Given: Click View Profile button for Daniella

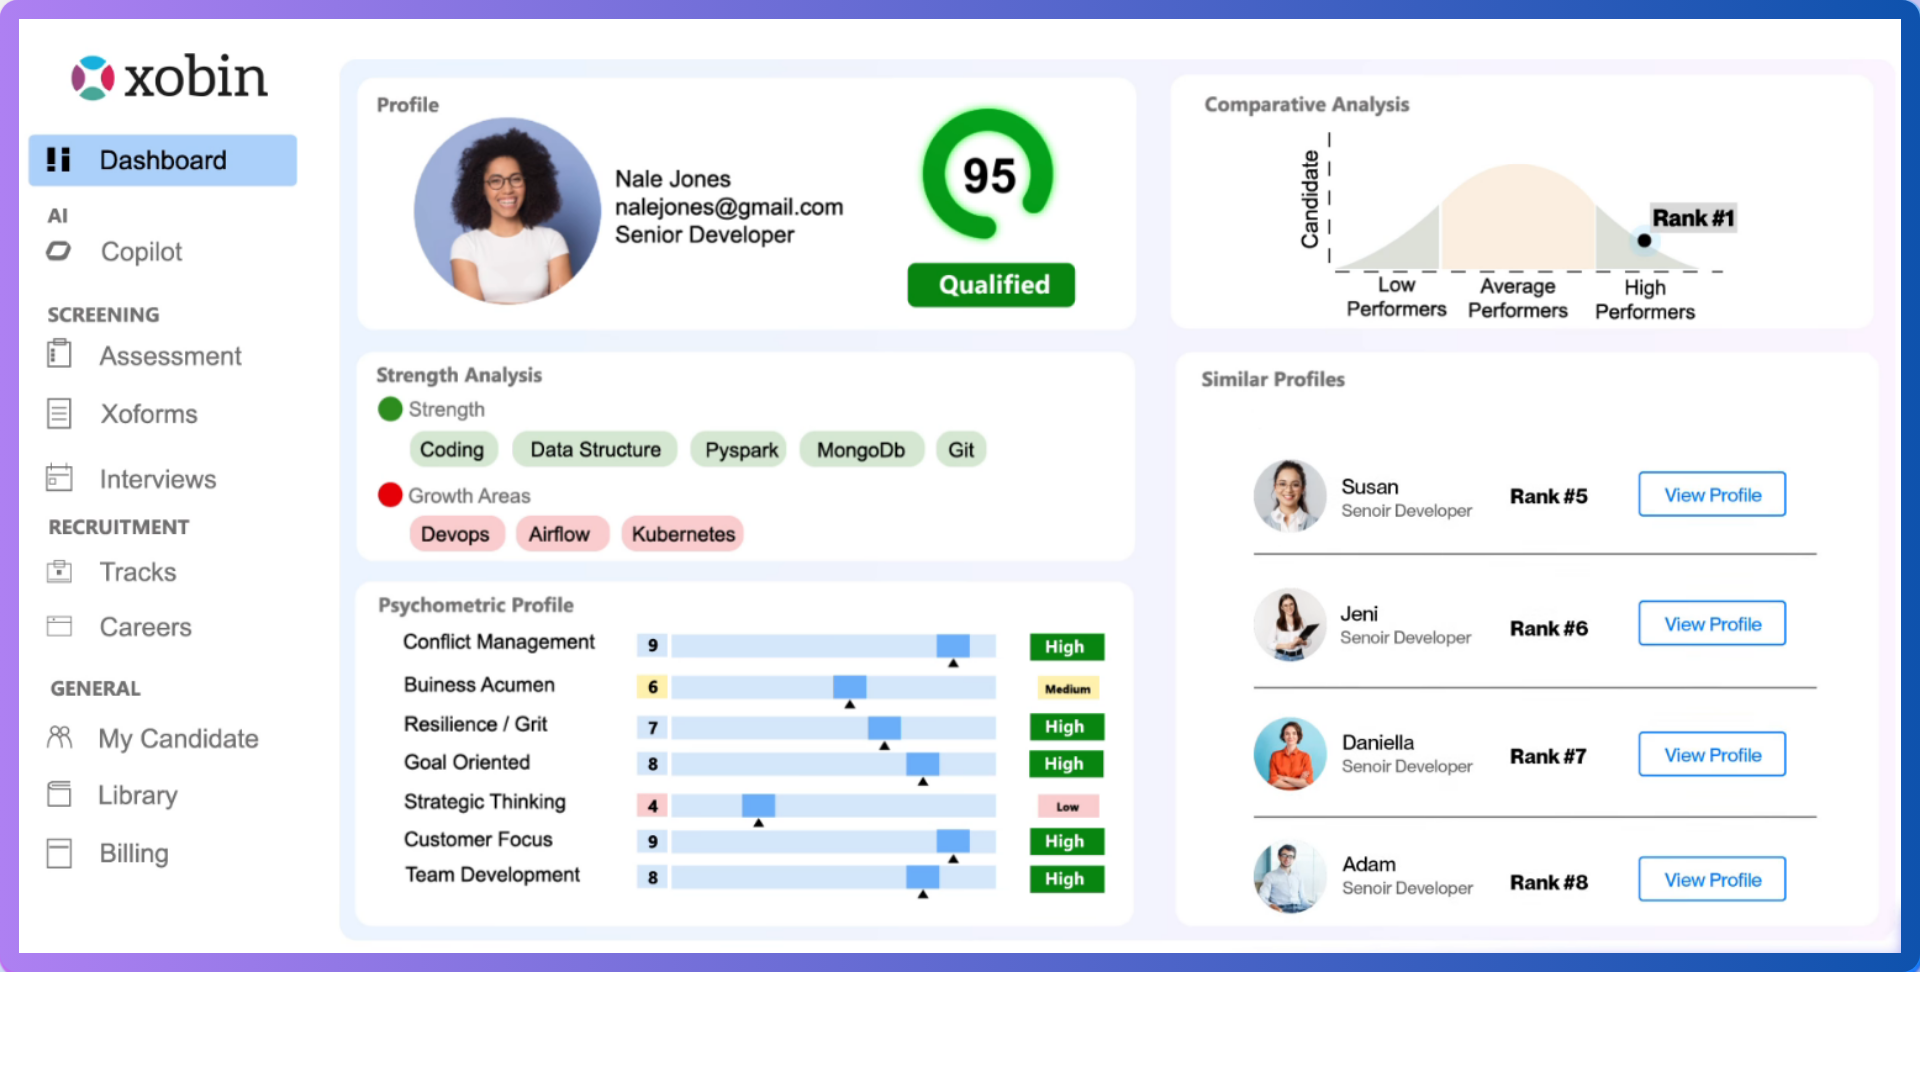Looking at the screenshot, I should 1710,754.
